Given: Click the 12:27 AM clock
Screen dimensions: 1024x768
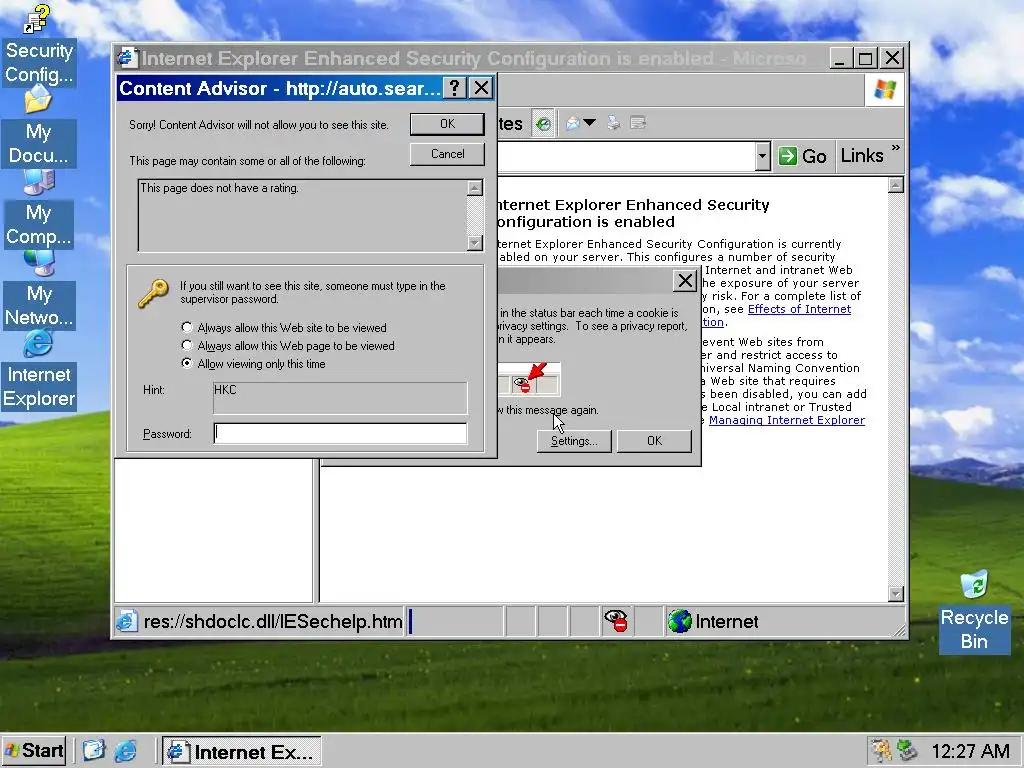Looking at the screenshot, I should point(970,751).
